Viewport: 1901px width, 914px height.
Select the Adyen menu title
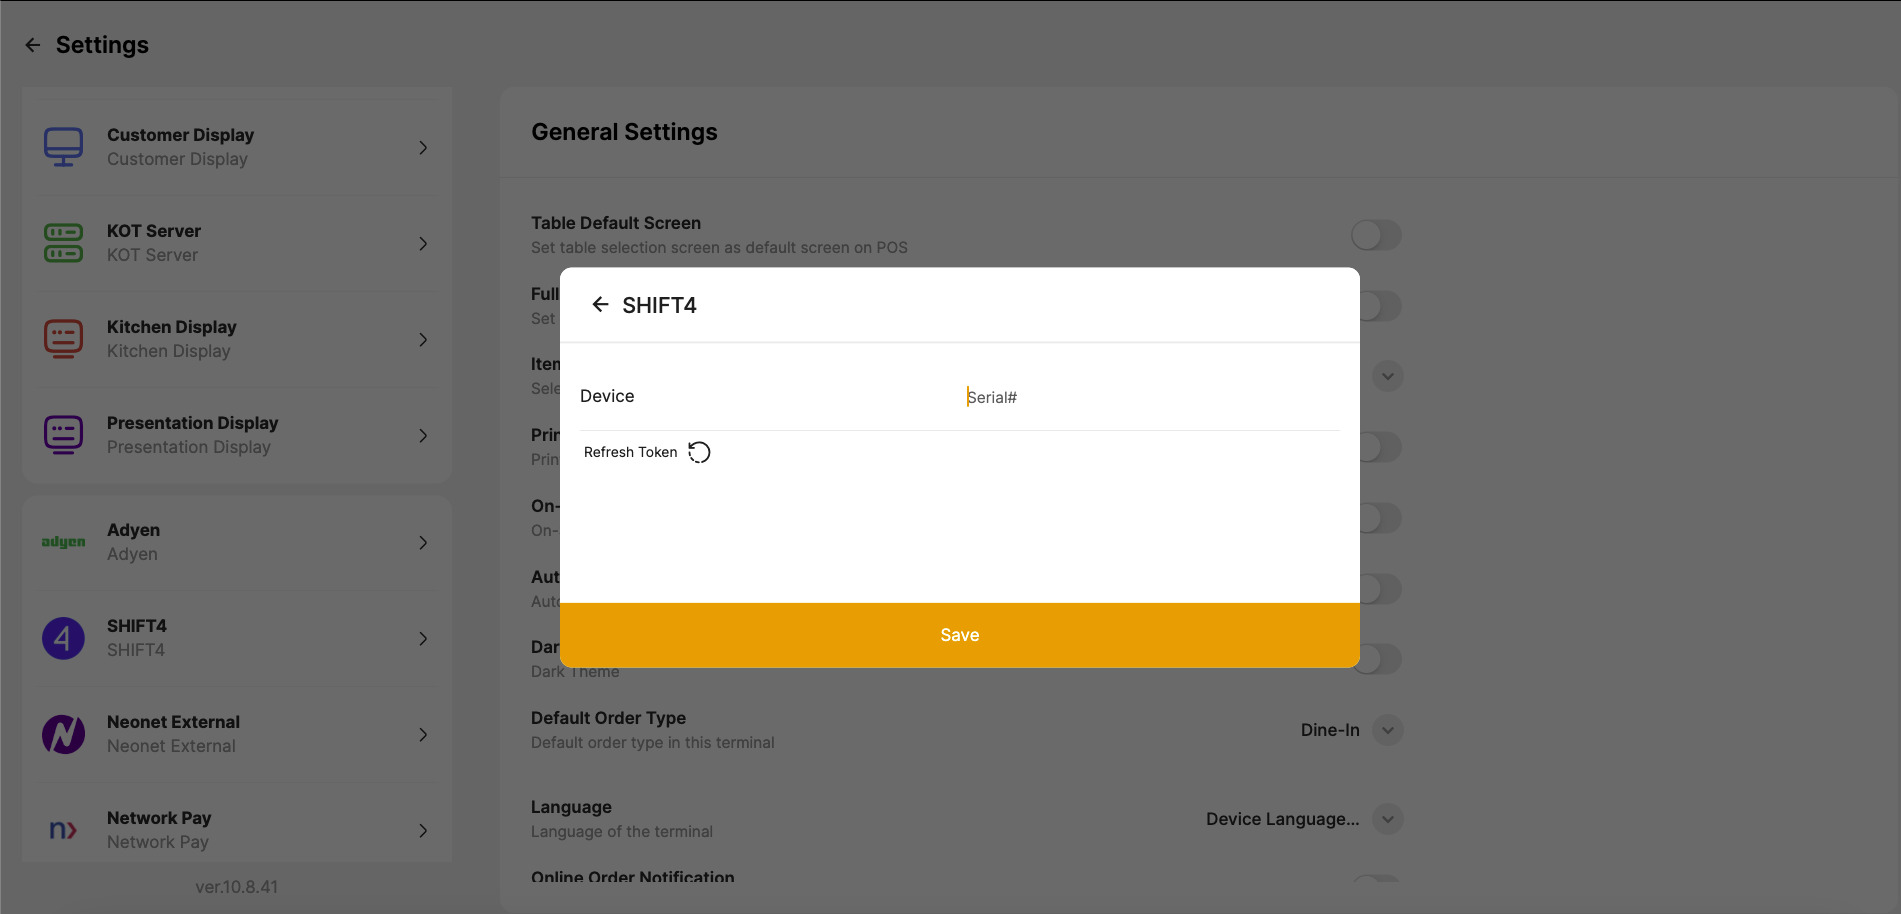click(133, 530)
